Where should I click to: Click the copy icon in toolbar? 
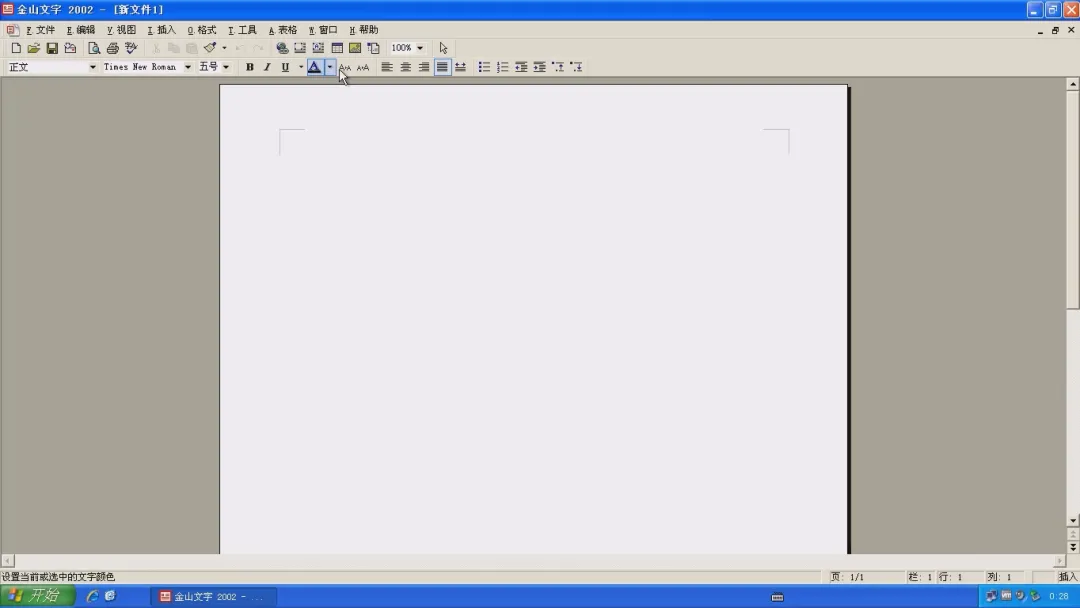point(174,48)
